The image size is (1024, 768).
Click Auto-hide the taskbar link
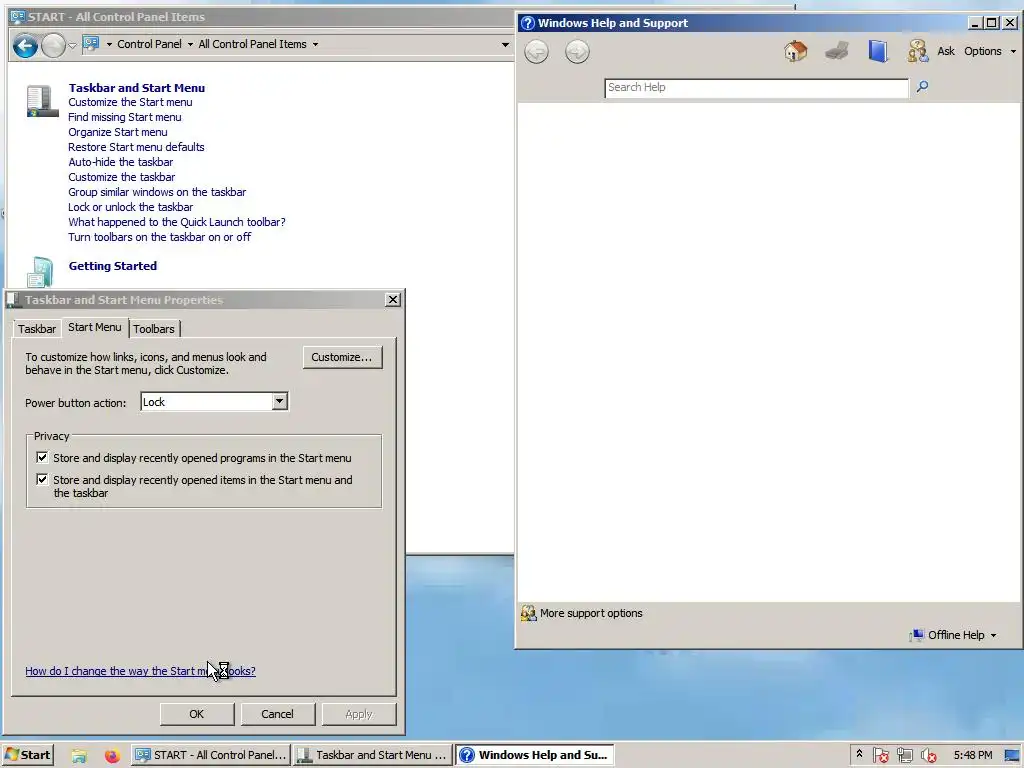pos(121,162)
